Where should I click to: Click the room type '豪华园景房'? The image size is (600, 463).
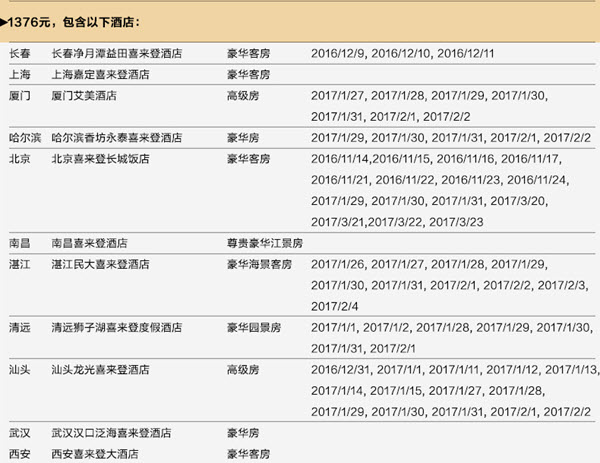[254, 327]
